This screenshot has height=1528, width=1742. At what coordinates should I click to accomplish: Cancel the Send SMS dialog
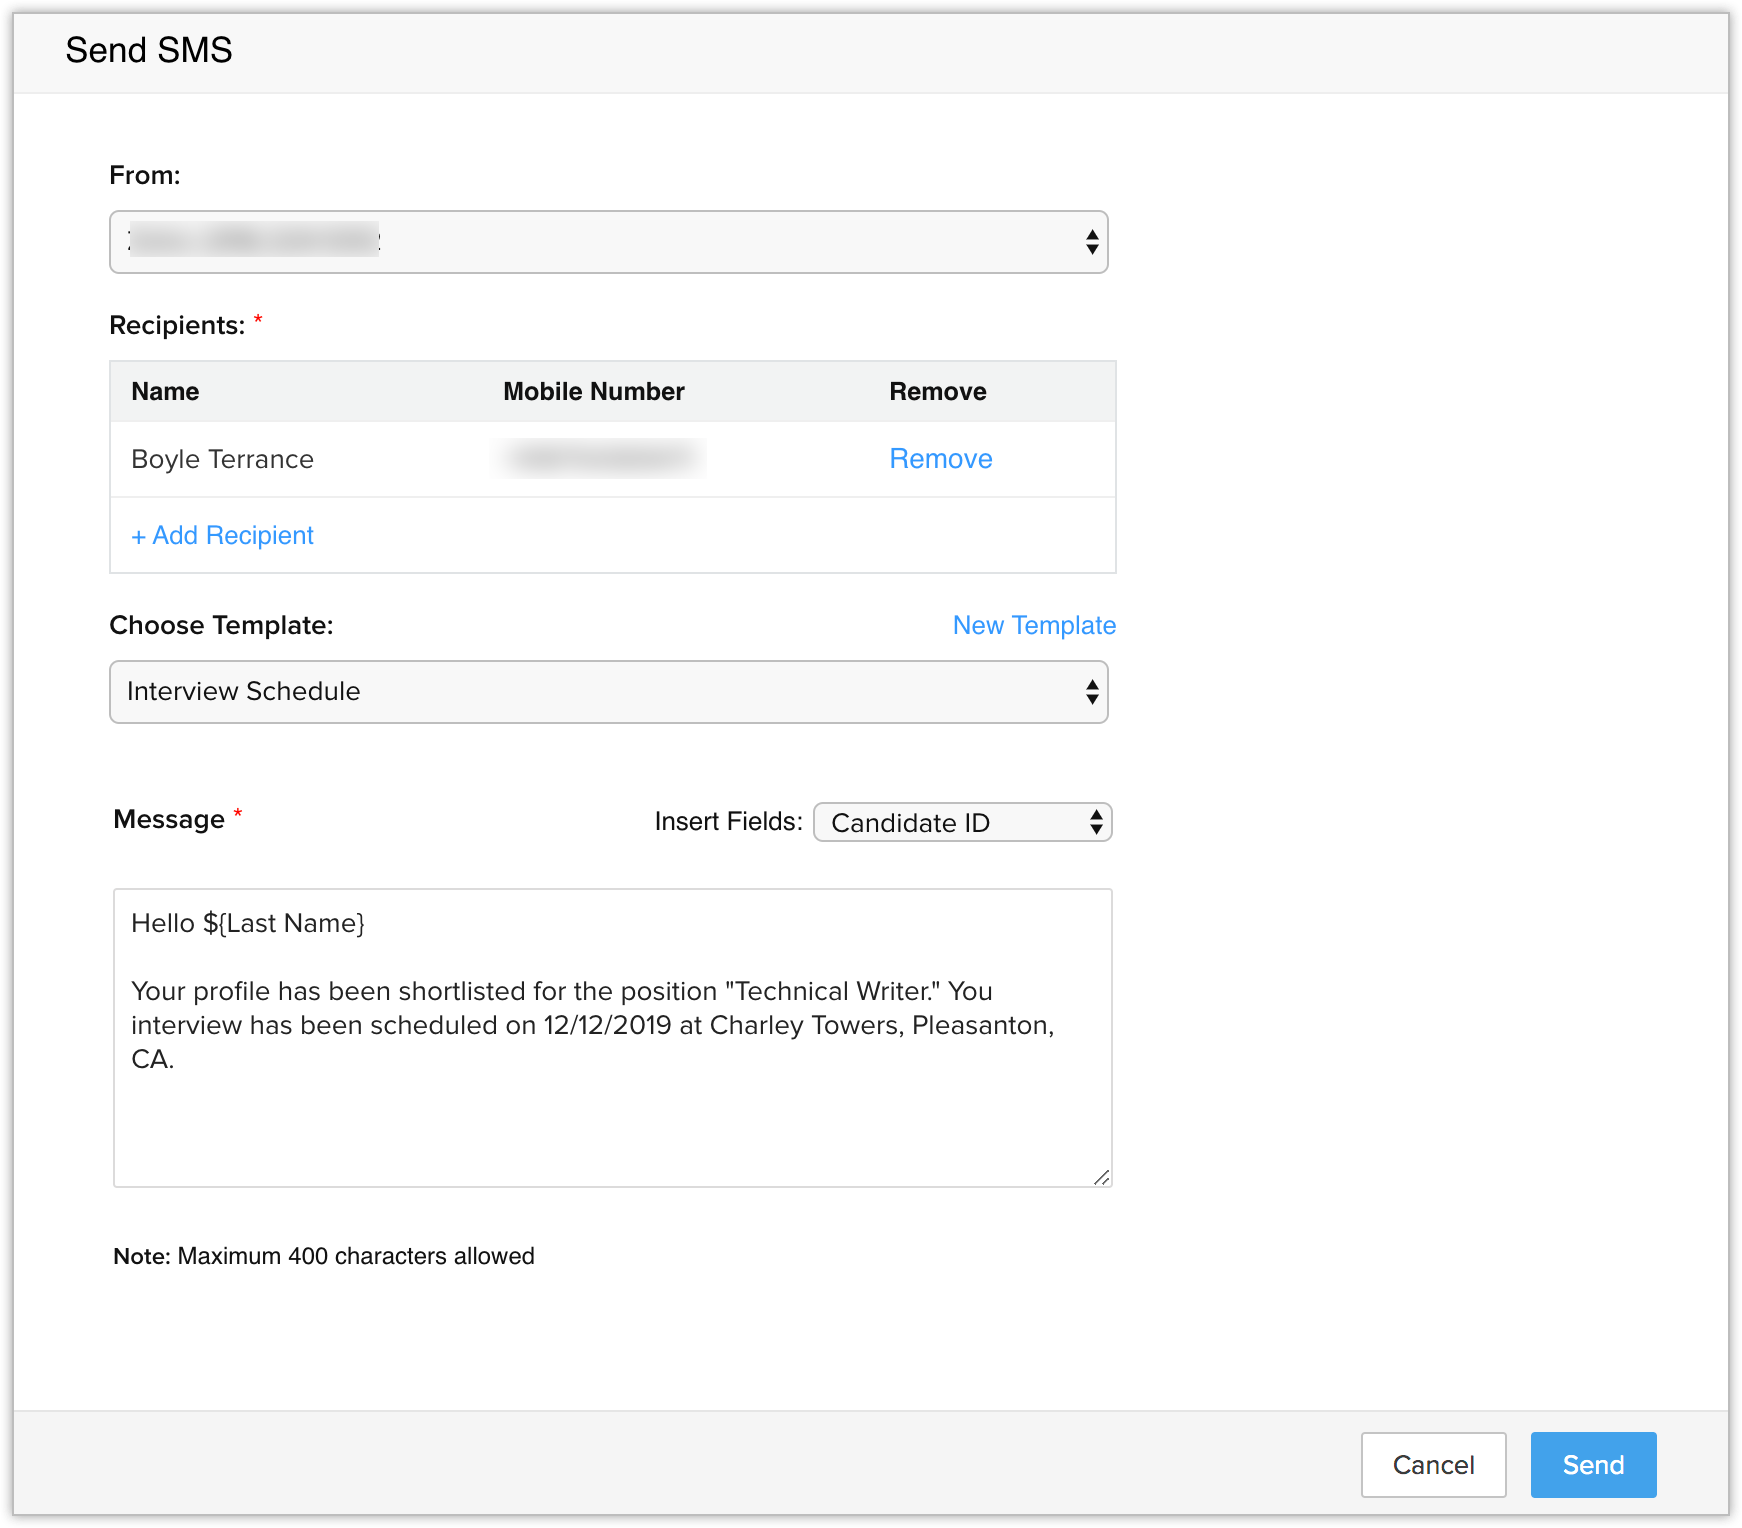click(x=1433, y=1465)
